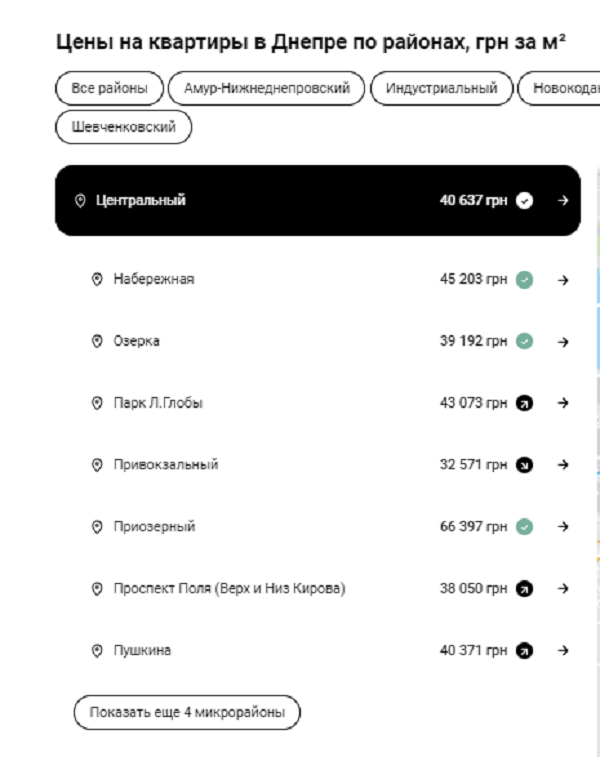
Task: Click the trend badge next to Пушкина price
Action: pyautogui.click(x=524, y=651)
